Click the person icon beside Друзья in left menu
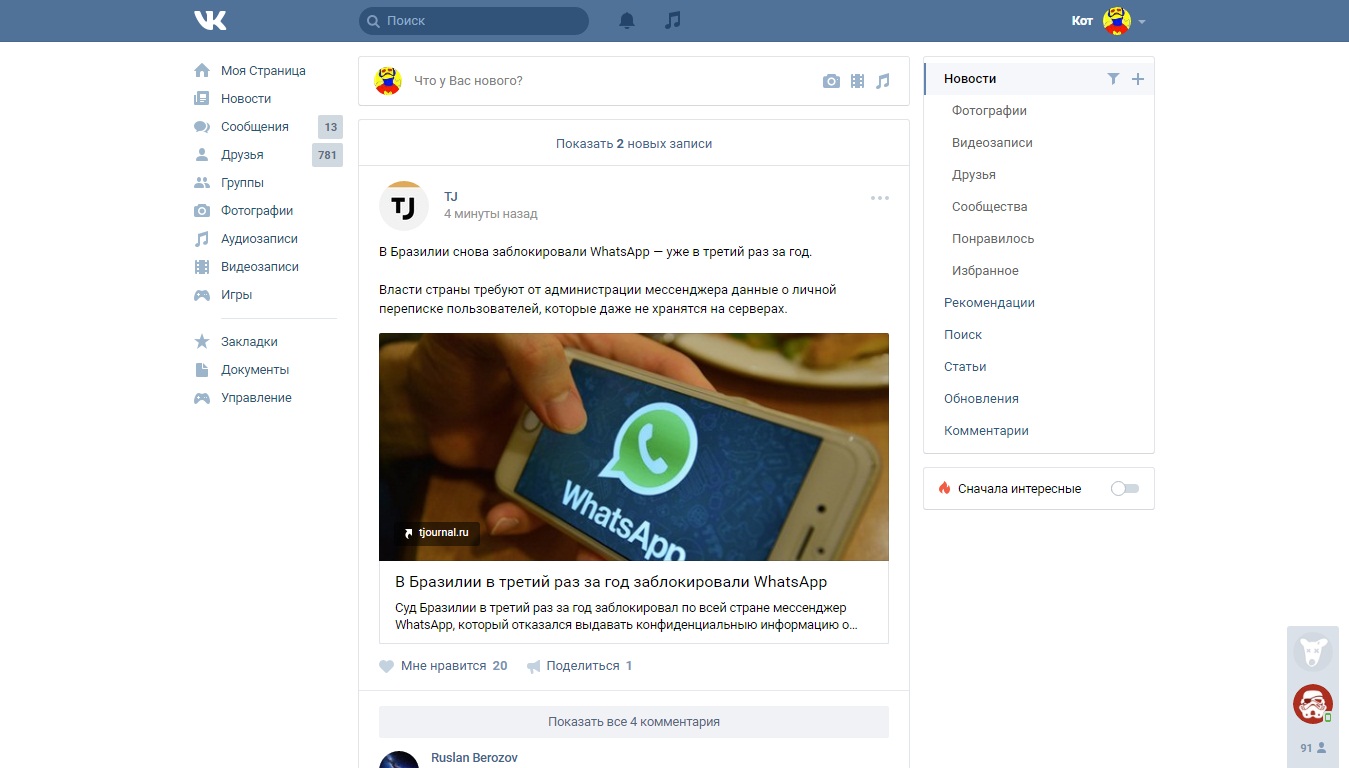The image size is (1349, 768). click(202, 155)
